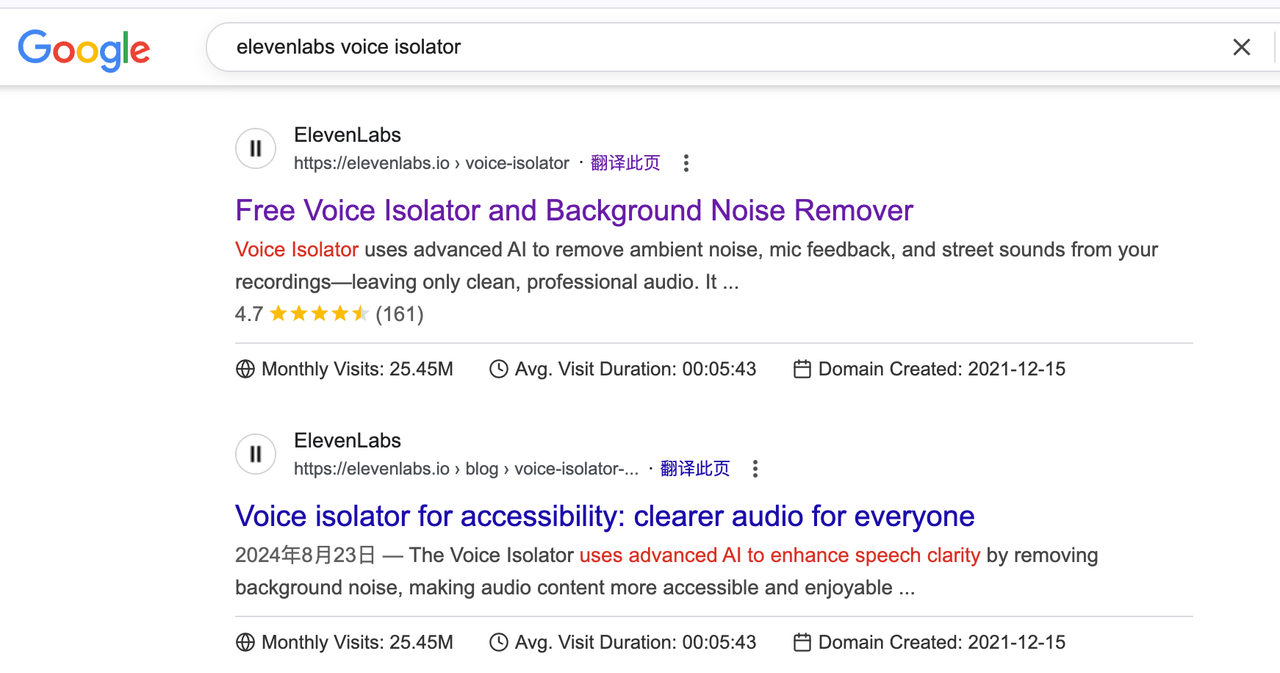Click the Google logo

(x=84, y=49)
